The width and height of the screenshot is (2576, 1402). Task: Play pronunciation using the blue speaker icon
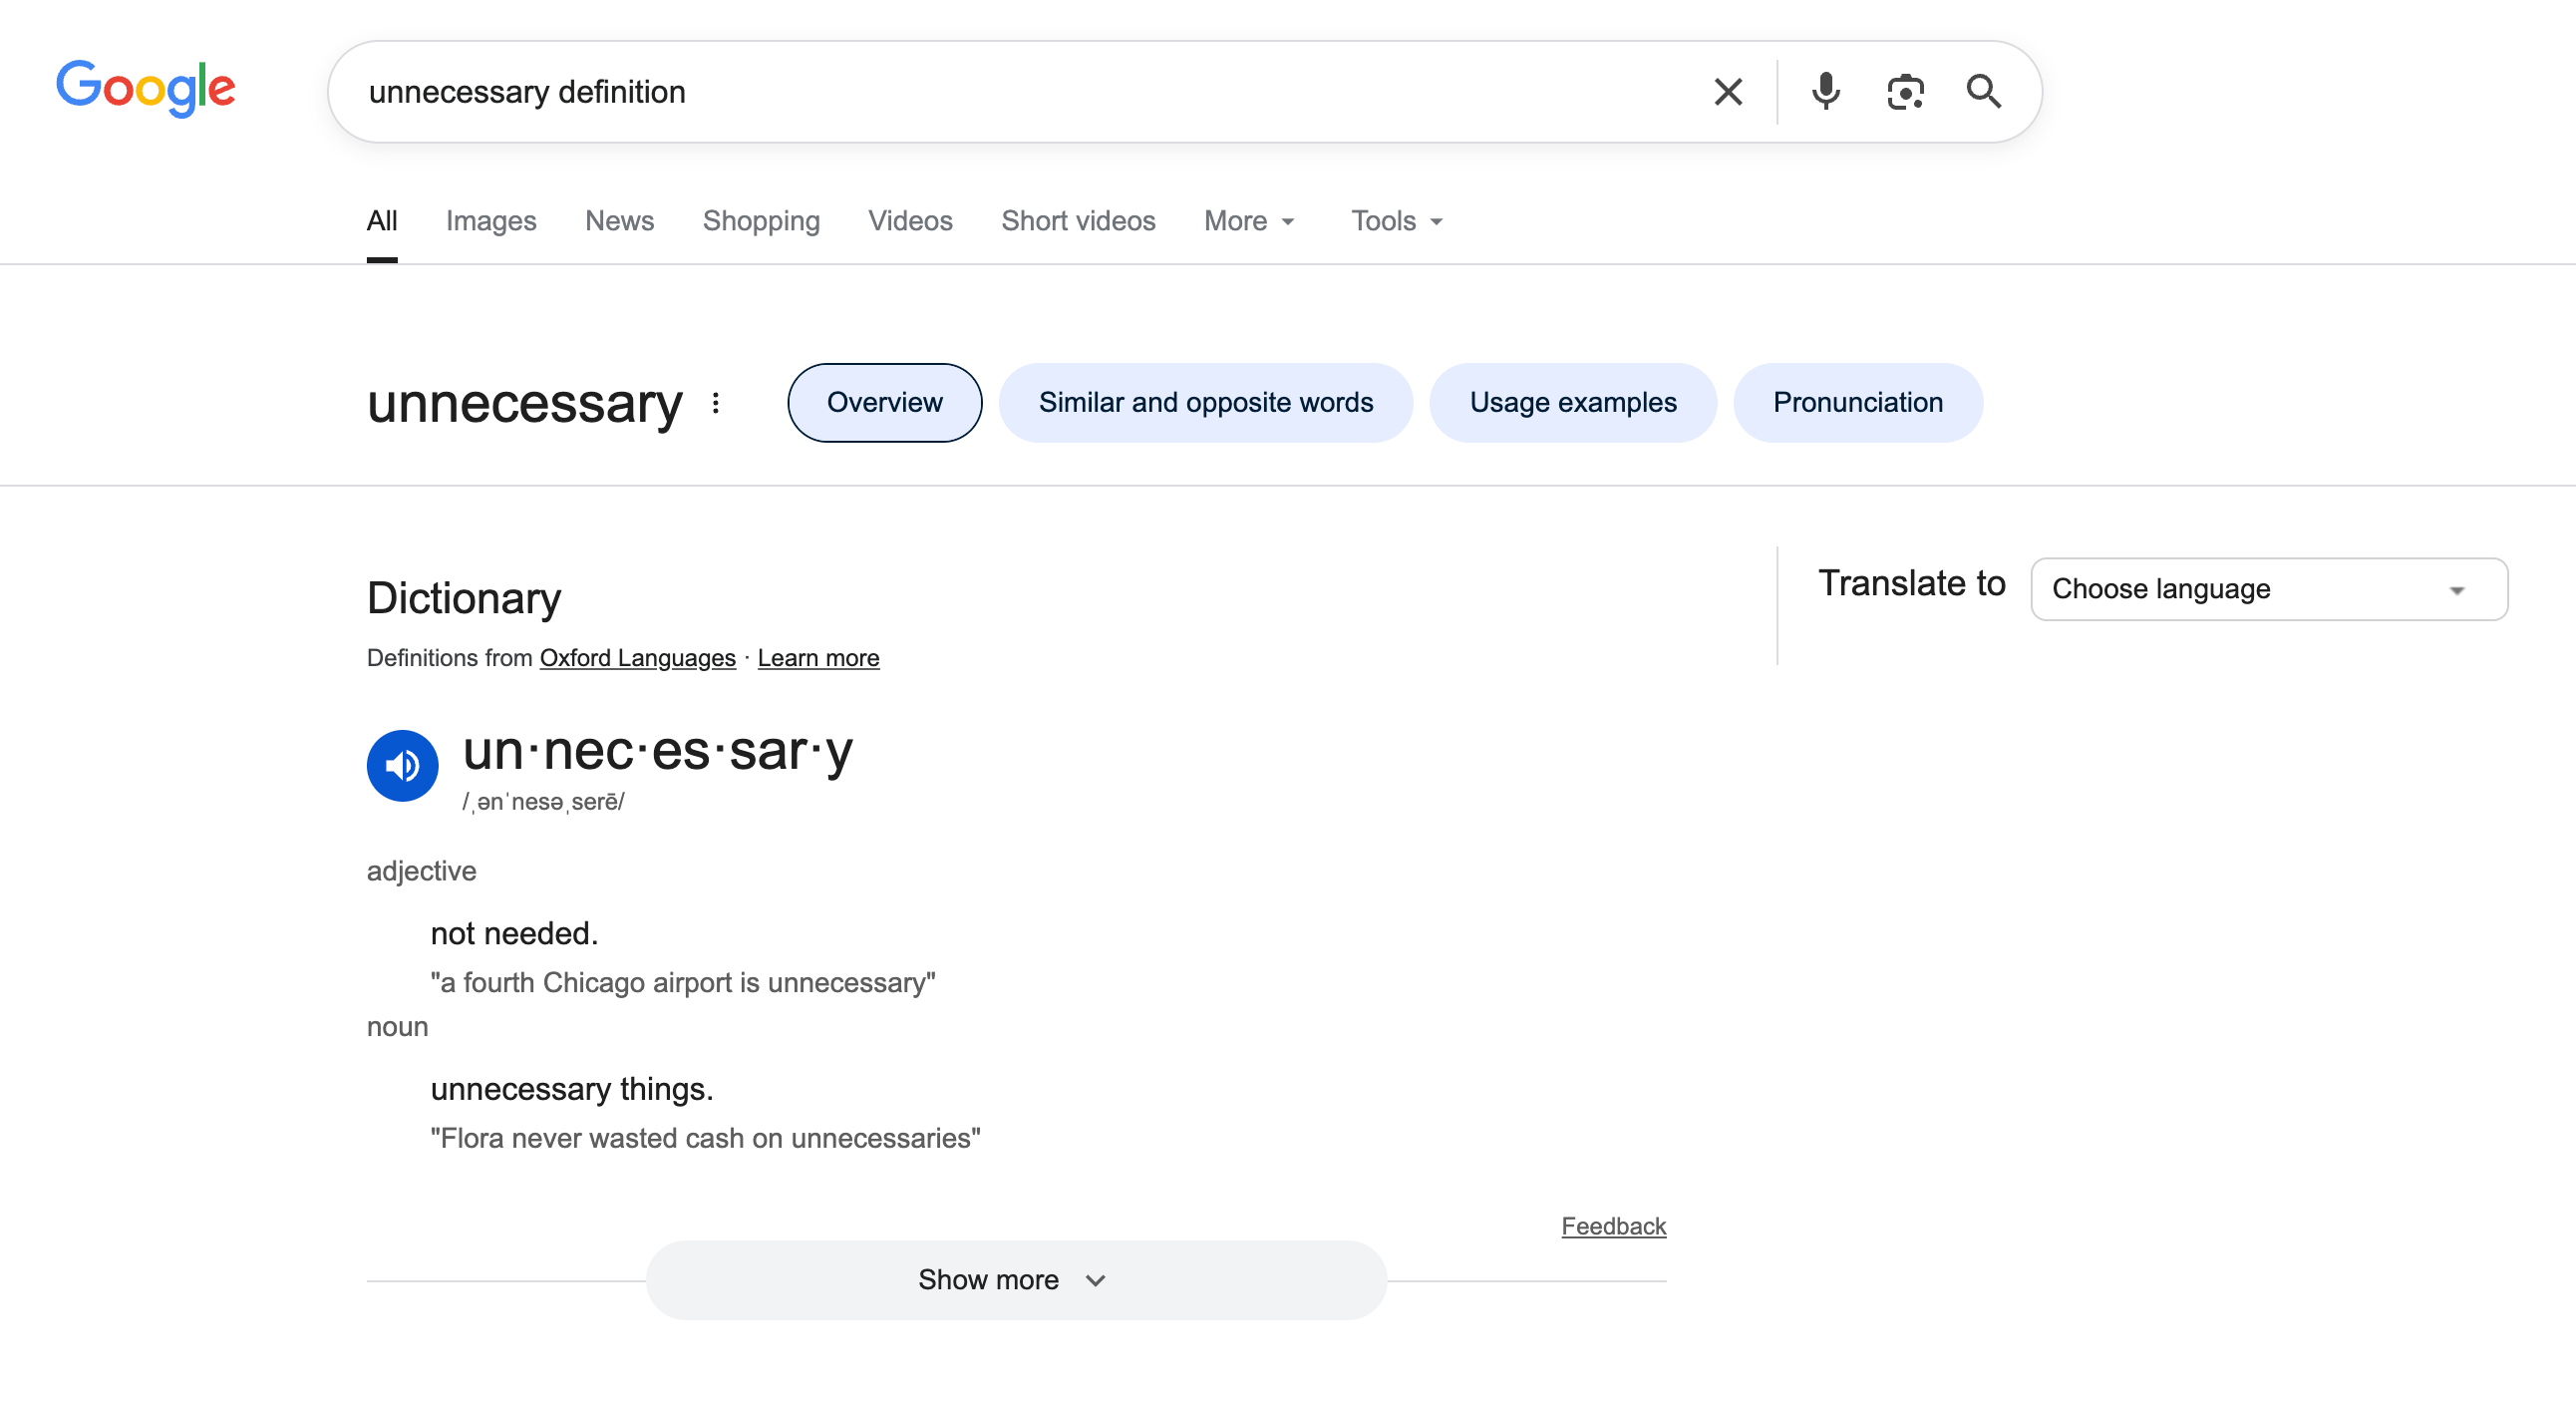402,765
